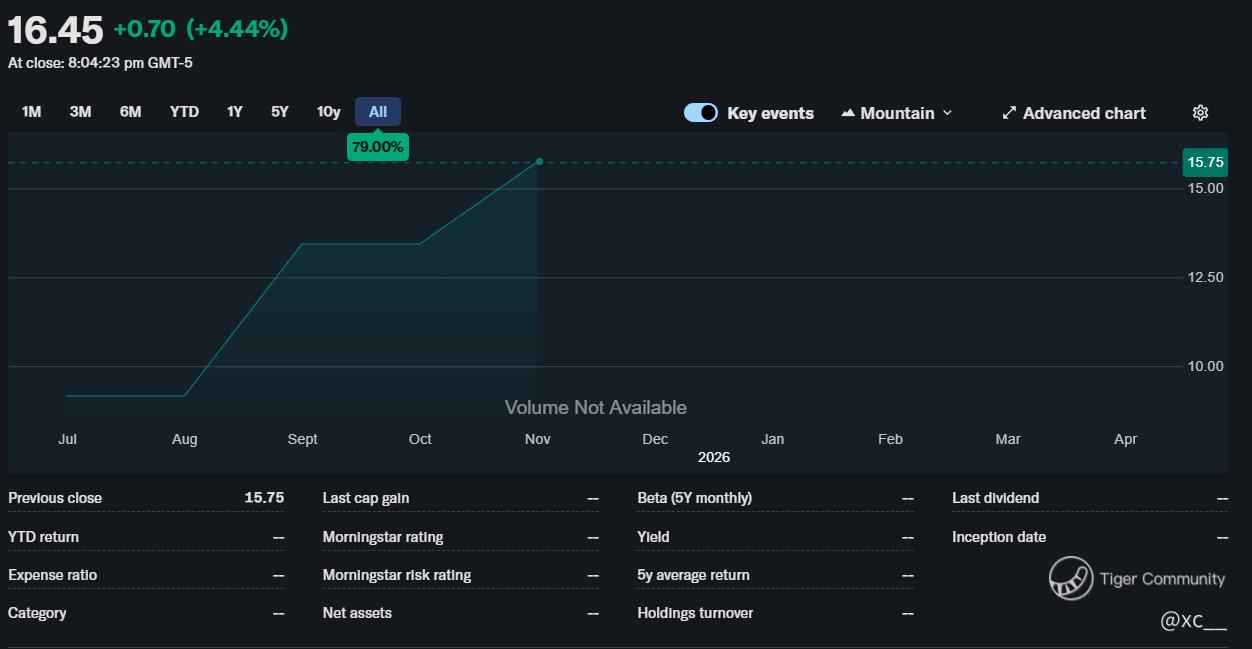
Task: Choose the YTD range tab
Action: pos(184,112)
